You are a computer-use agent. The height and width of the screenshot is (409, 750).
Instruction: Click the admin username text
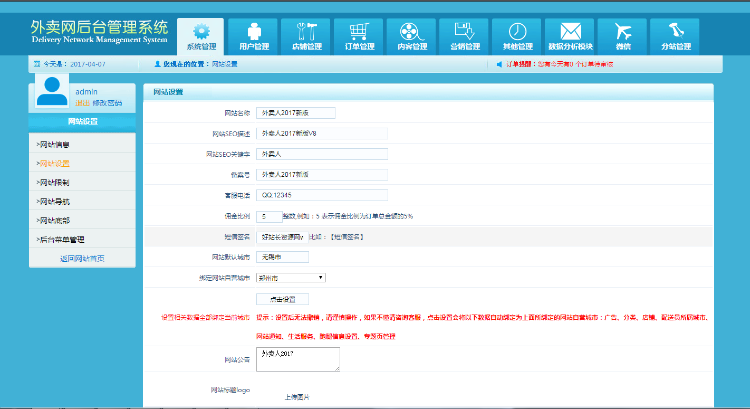coord(87,91)
